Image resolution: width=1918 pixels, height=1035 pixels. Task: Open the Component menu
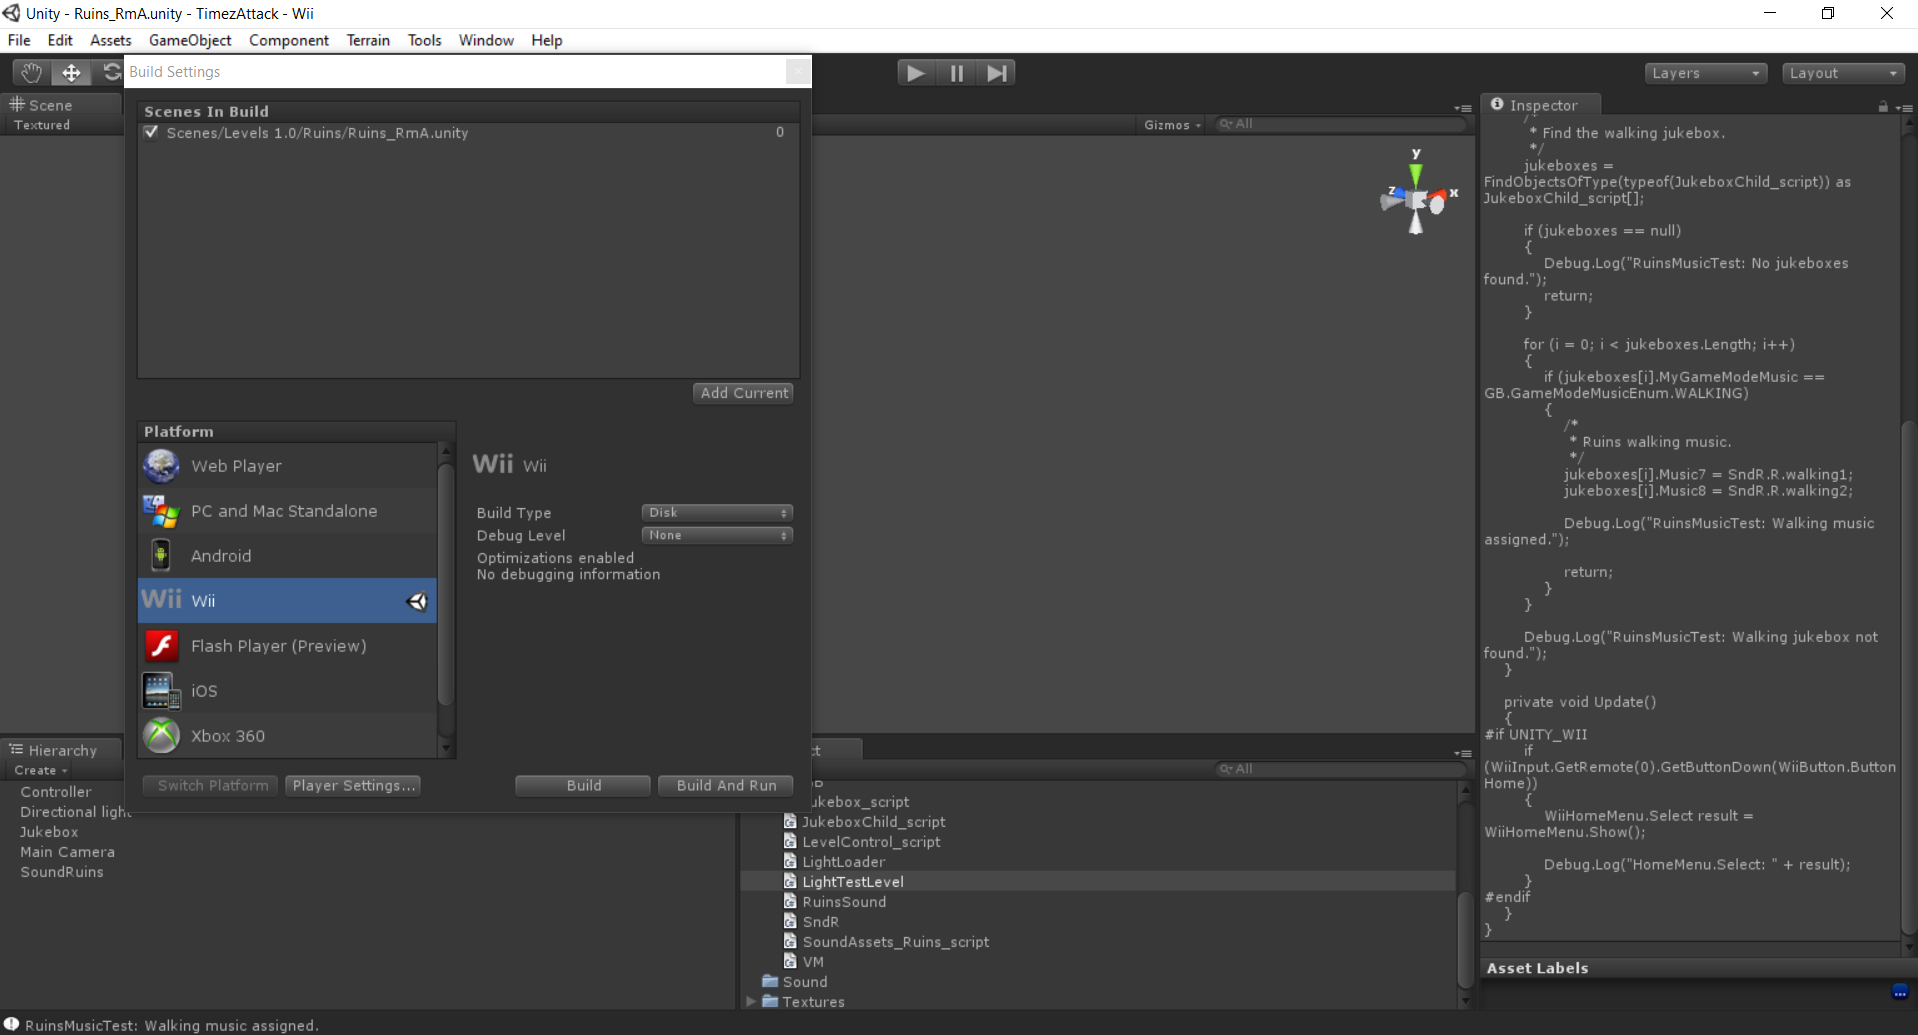click(289, 40)
